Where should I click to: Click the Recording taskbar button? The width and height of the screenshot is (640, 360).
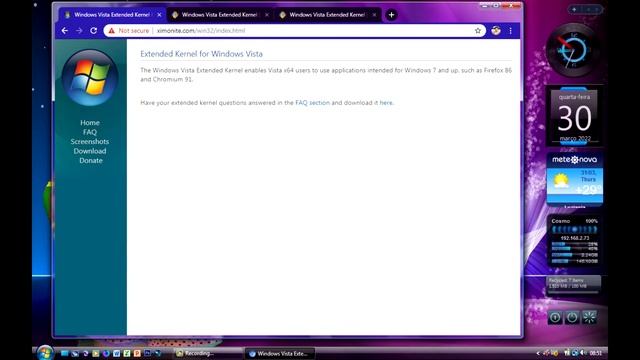pyautogui.click(x=207, y=353)
